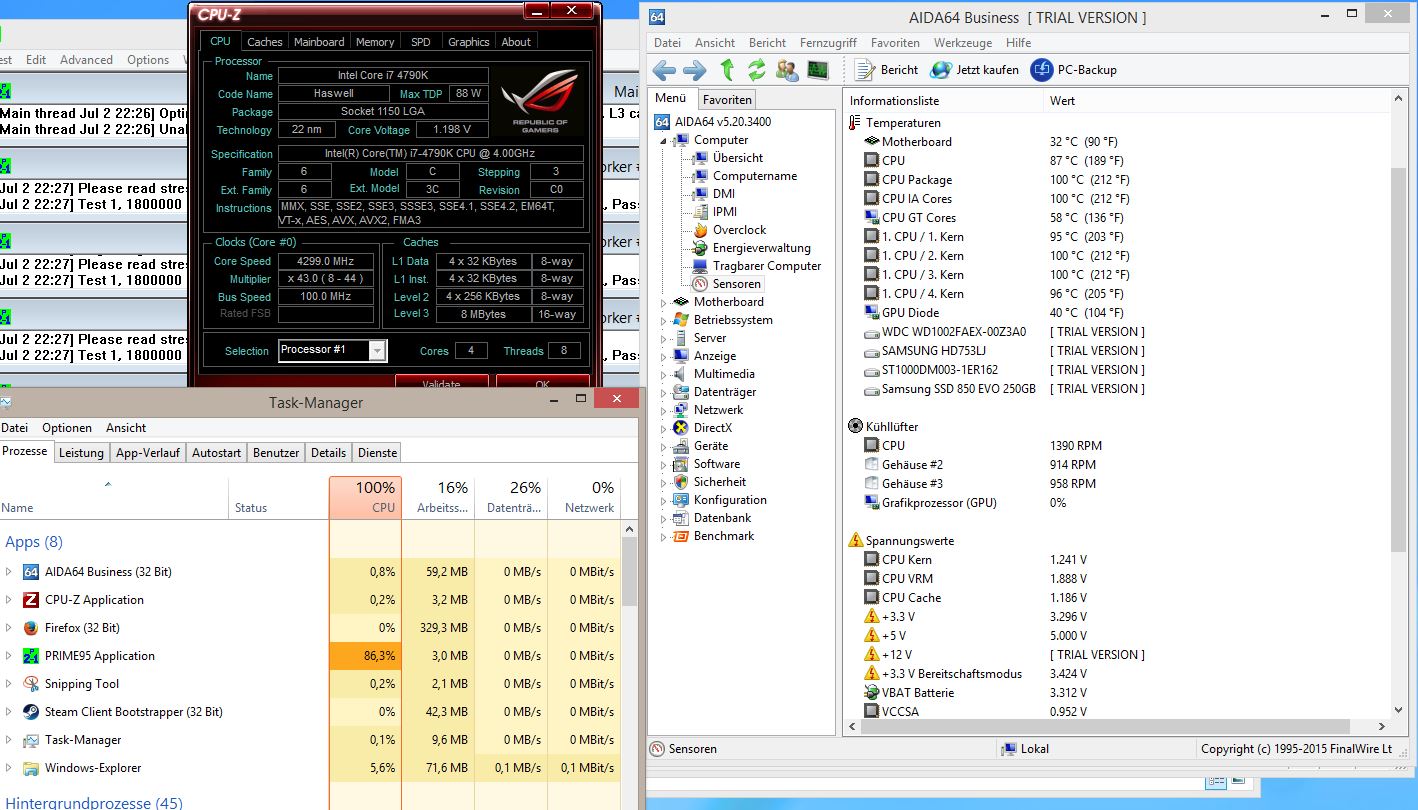
Task: Open the Memory tab in CPU-Z
Action: [x=375, y=42]
